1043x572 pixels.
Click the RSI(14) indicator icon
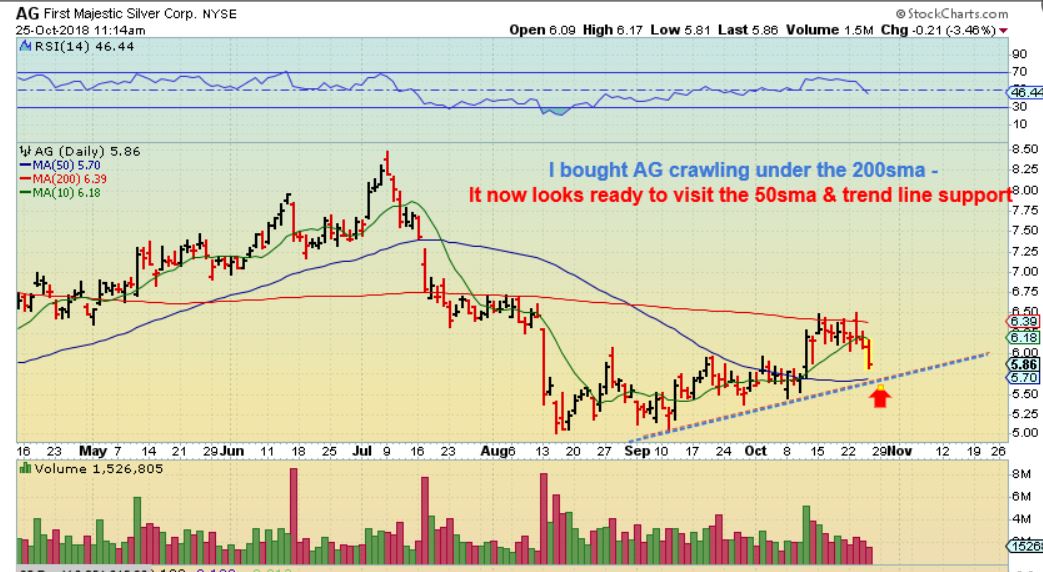pyautogui.click(x=25, y=46)
